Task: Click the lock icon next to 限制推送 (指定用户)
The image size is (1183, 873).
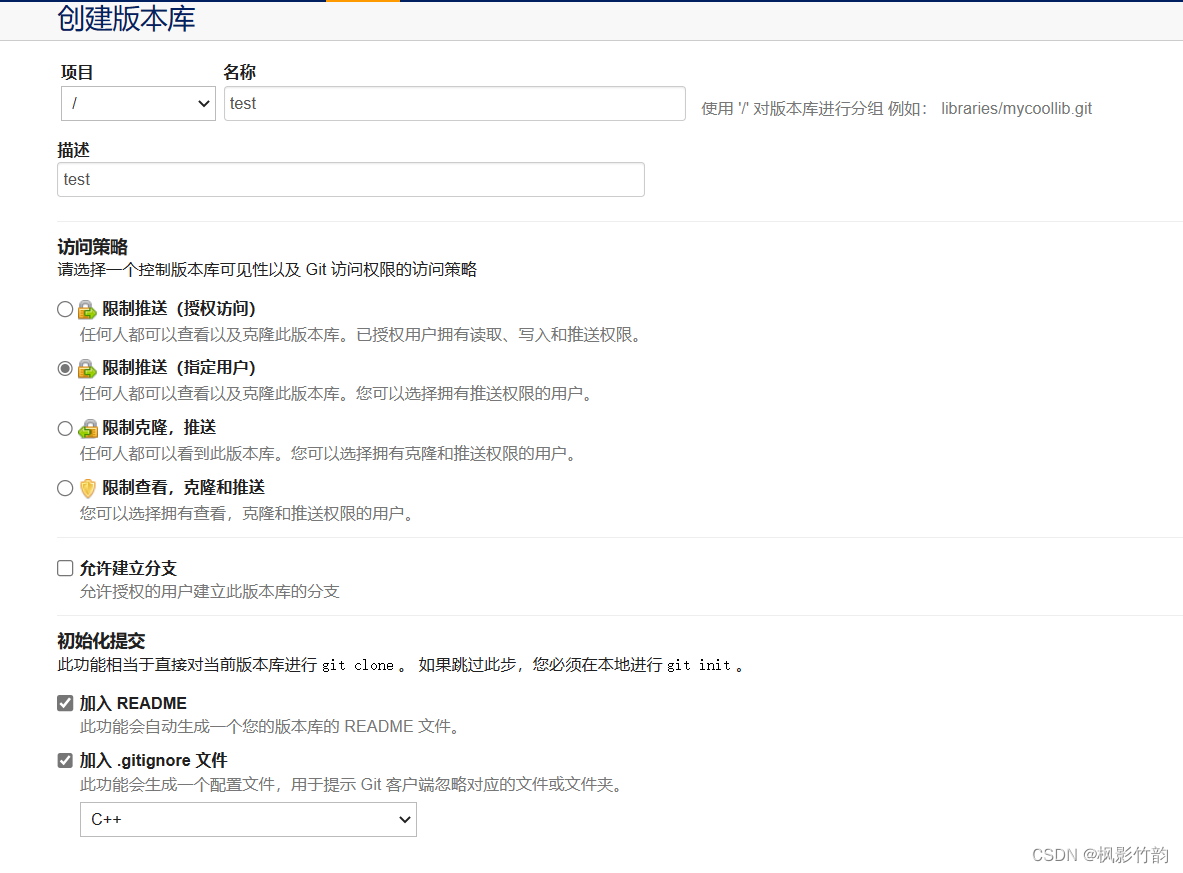Action: click(87, 368)
